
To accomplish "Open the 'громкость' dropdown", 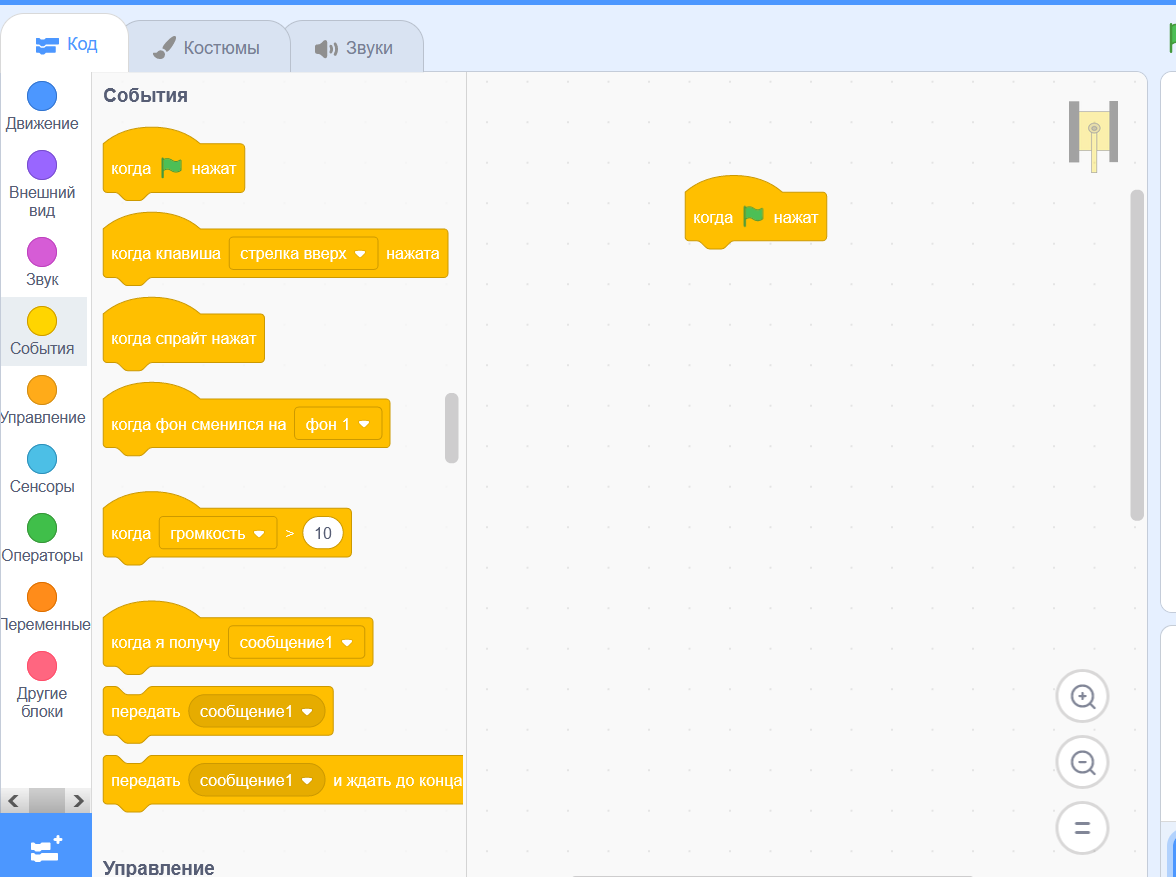I will point(218,533).
